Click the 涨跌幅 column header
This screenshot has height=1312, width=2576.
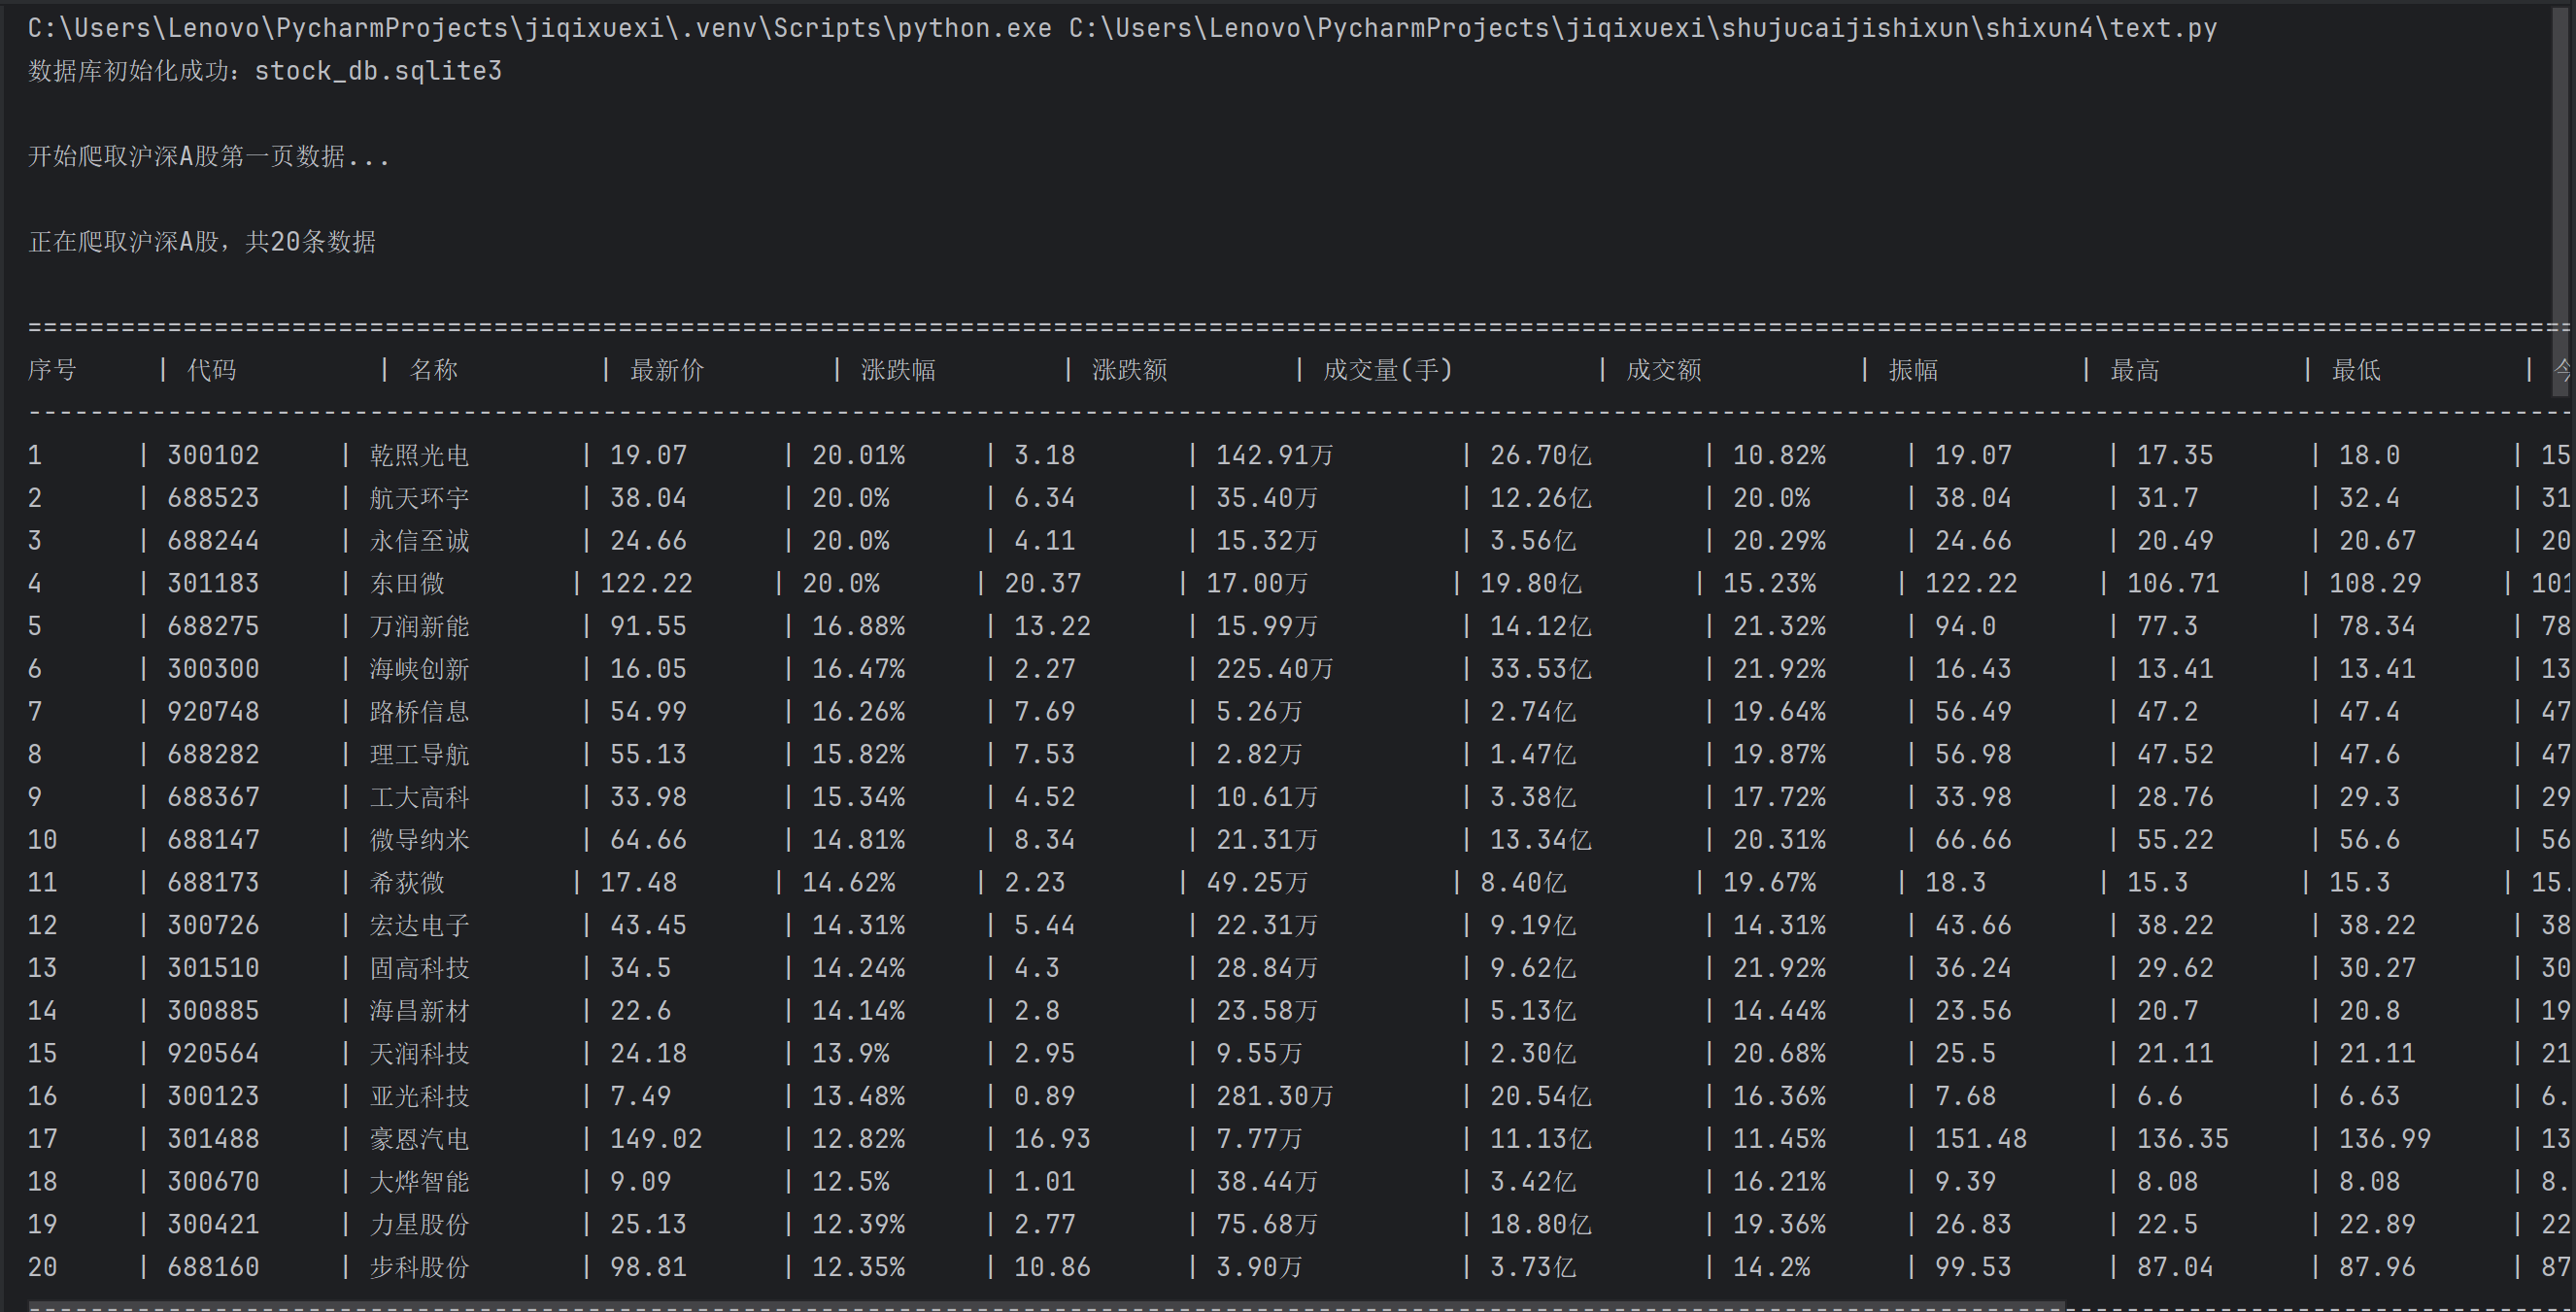point(898,370)
